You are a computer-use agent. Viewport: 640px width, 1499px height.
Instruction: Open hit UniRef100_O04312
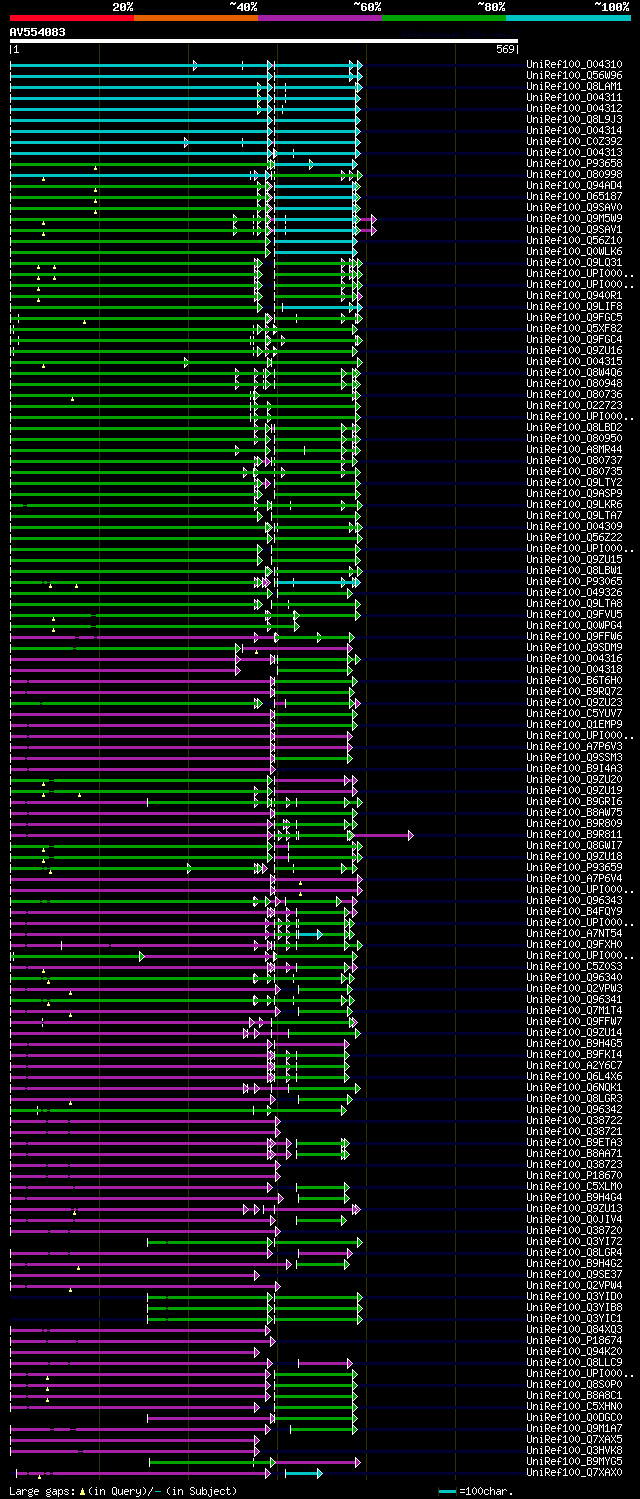coord(574,108)
